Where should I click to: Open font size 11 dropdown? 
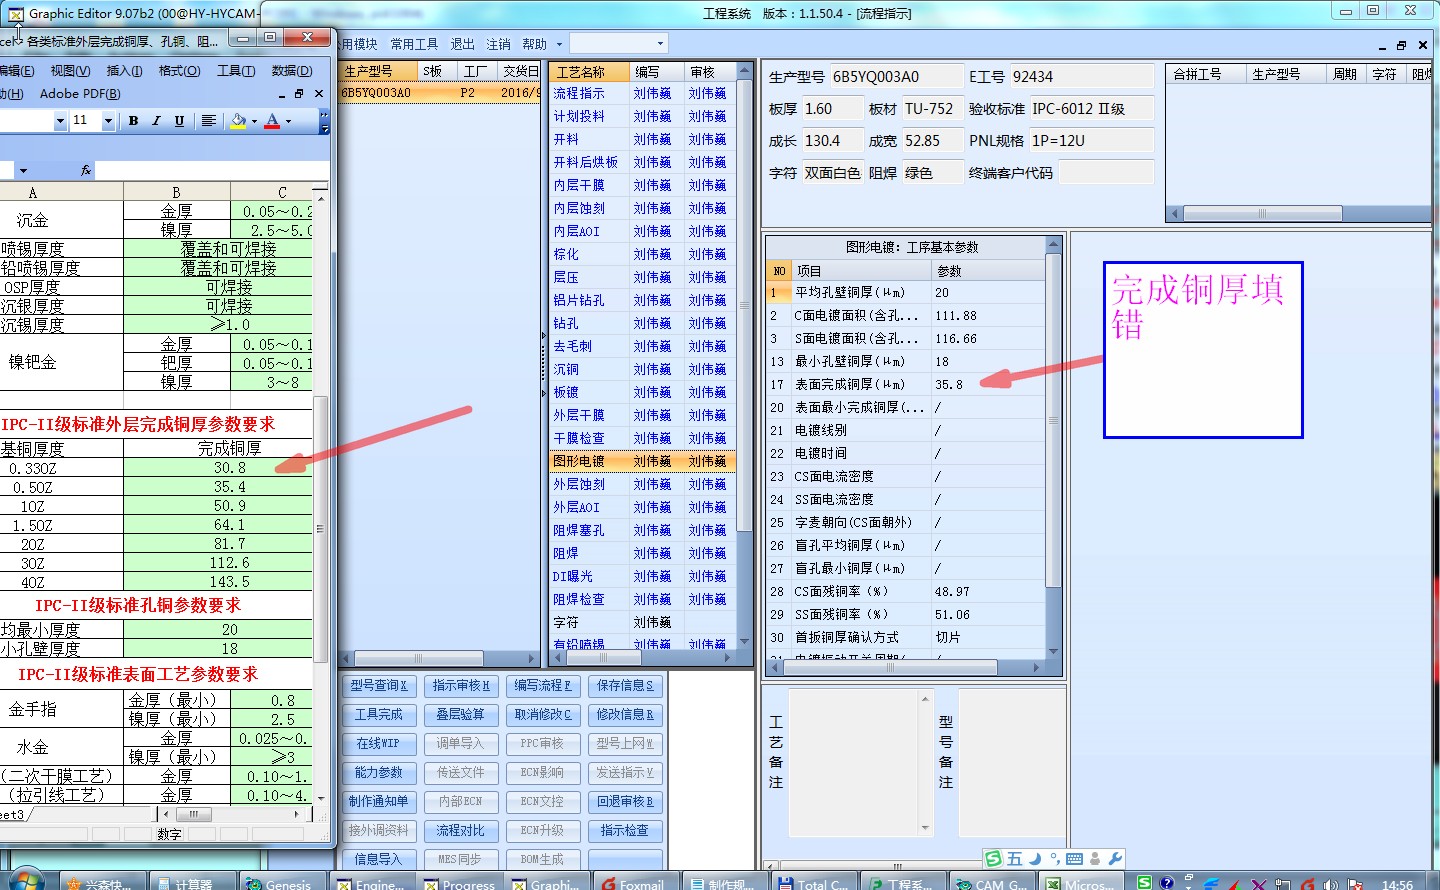[x=108, y=121]
